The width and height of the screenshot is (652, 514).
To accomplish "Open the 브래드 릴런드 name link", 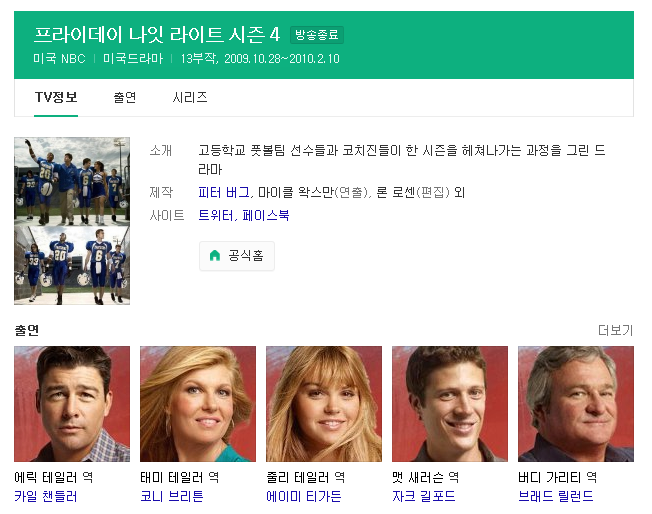I will (x=556, y=496).
